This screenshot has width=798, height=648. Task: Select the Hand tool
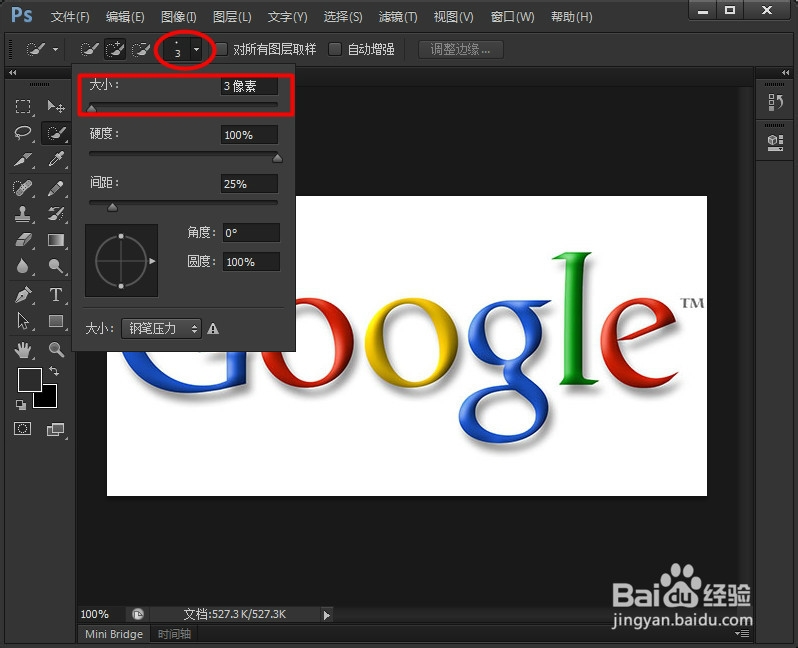(x=23, y=349)
